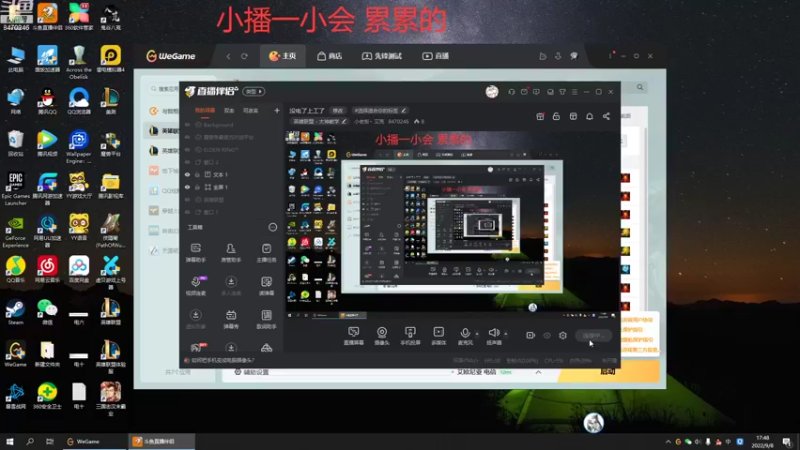This screenshot has height=450, width=800.
Task: Add a new scene with plus icon
Action: tap(277, 110)
